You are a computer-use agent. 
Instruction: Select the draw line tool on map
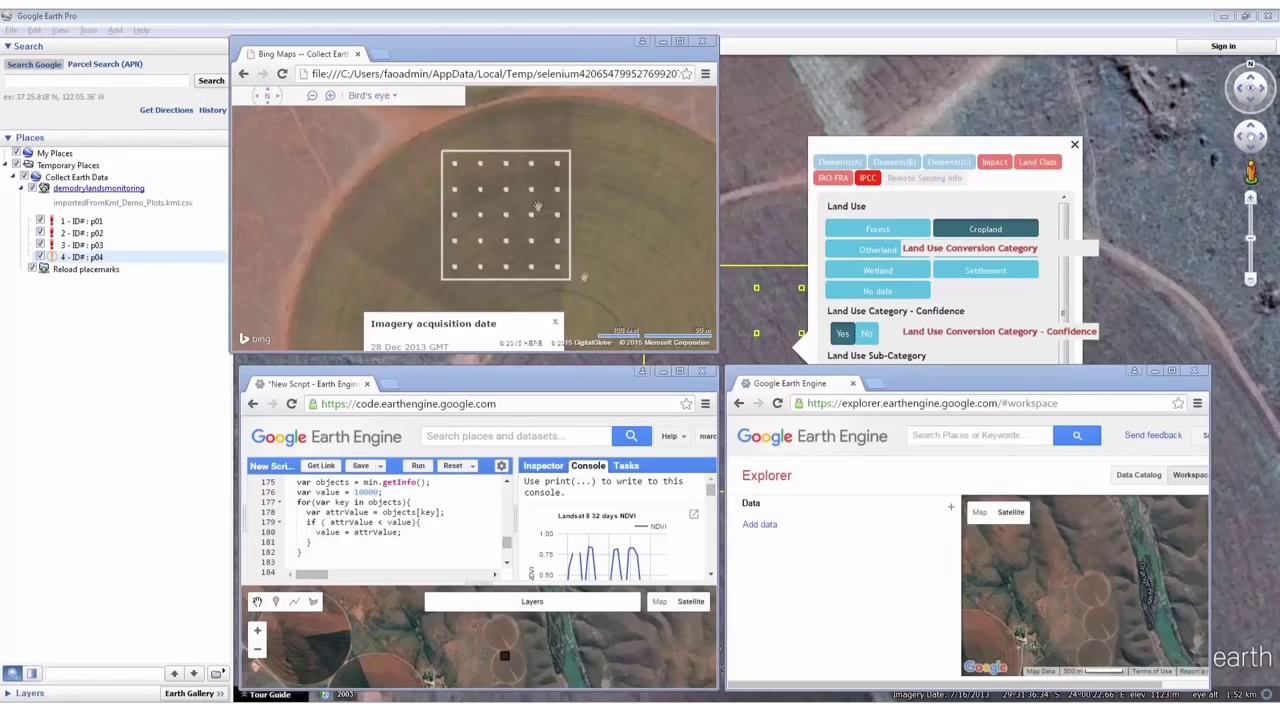tap(294, 602)
